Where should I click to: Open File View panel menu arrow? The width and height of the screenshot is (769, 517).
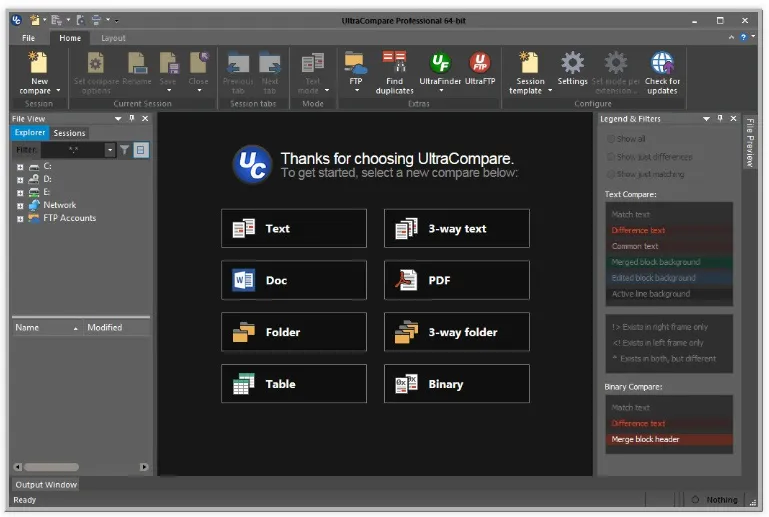coord(118,119)
